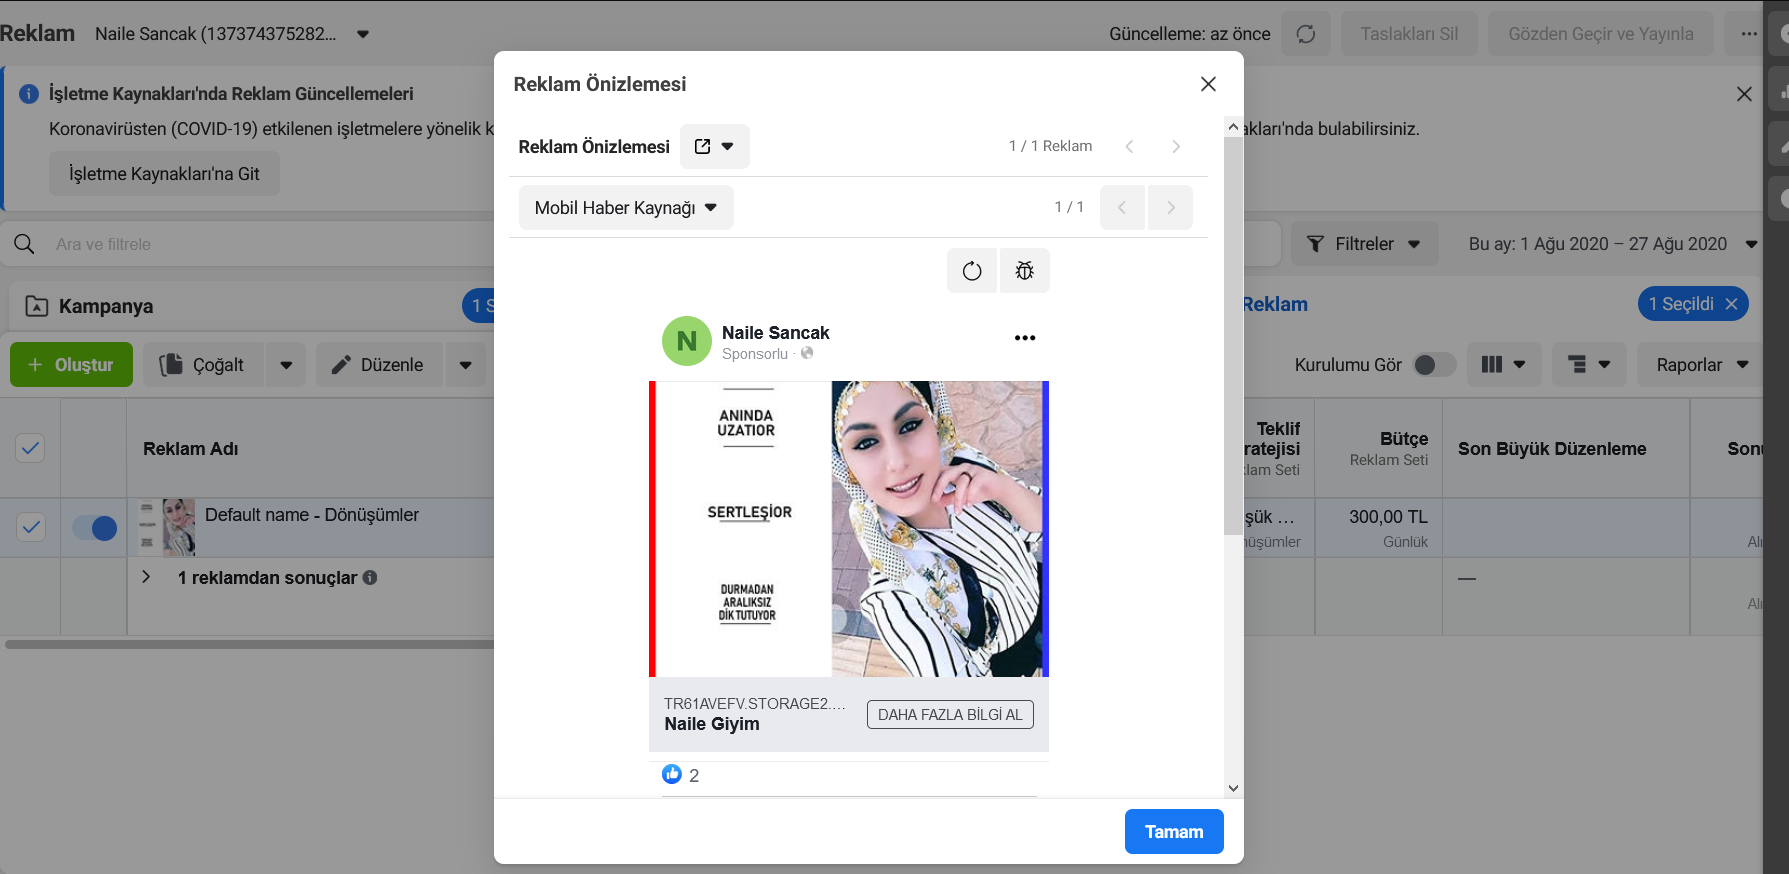
Task: Uncheck the Default name row checkbox
Action: click(31, 527)
